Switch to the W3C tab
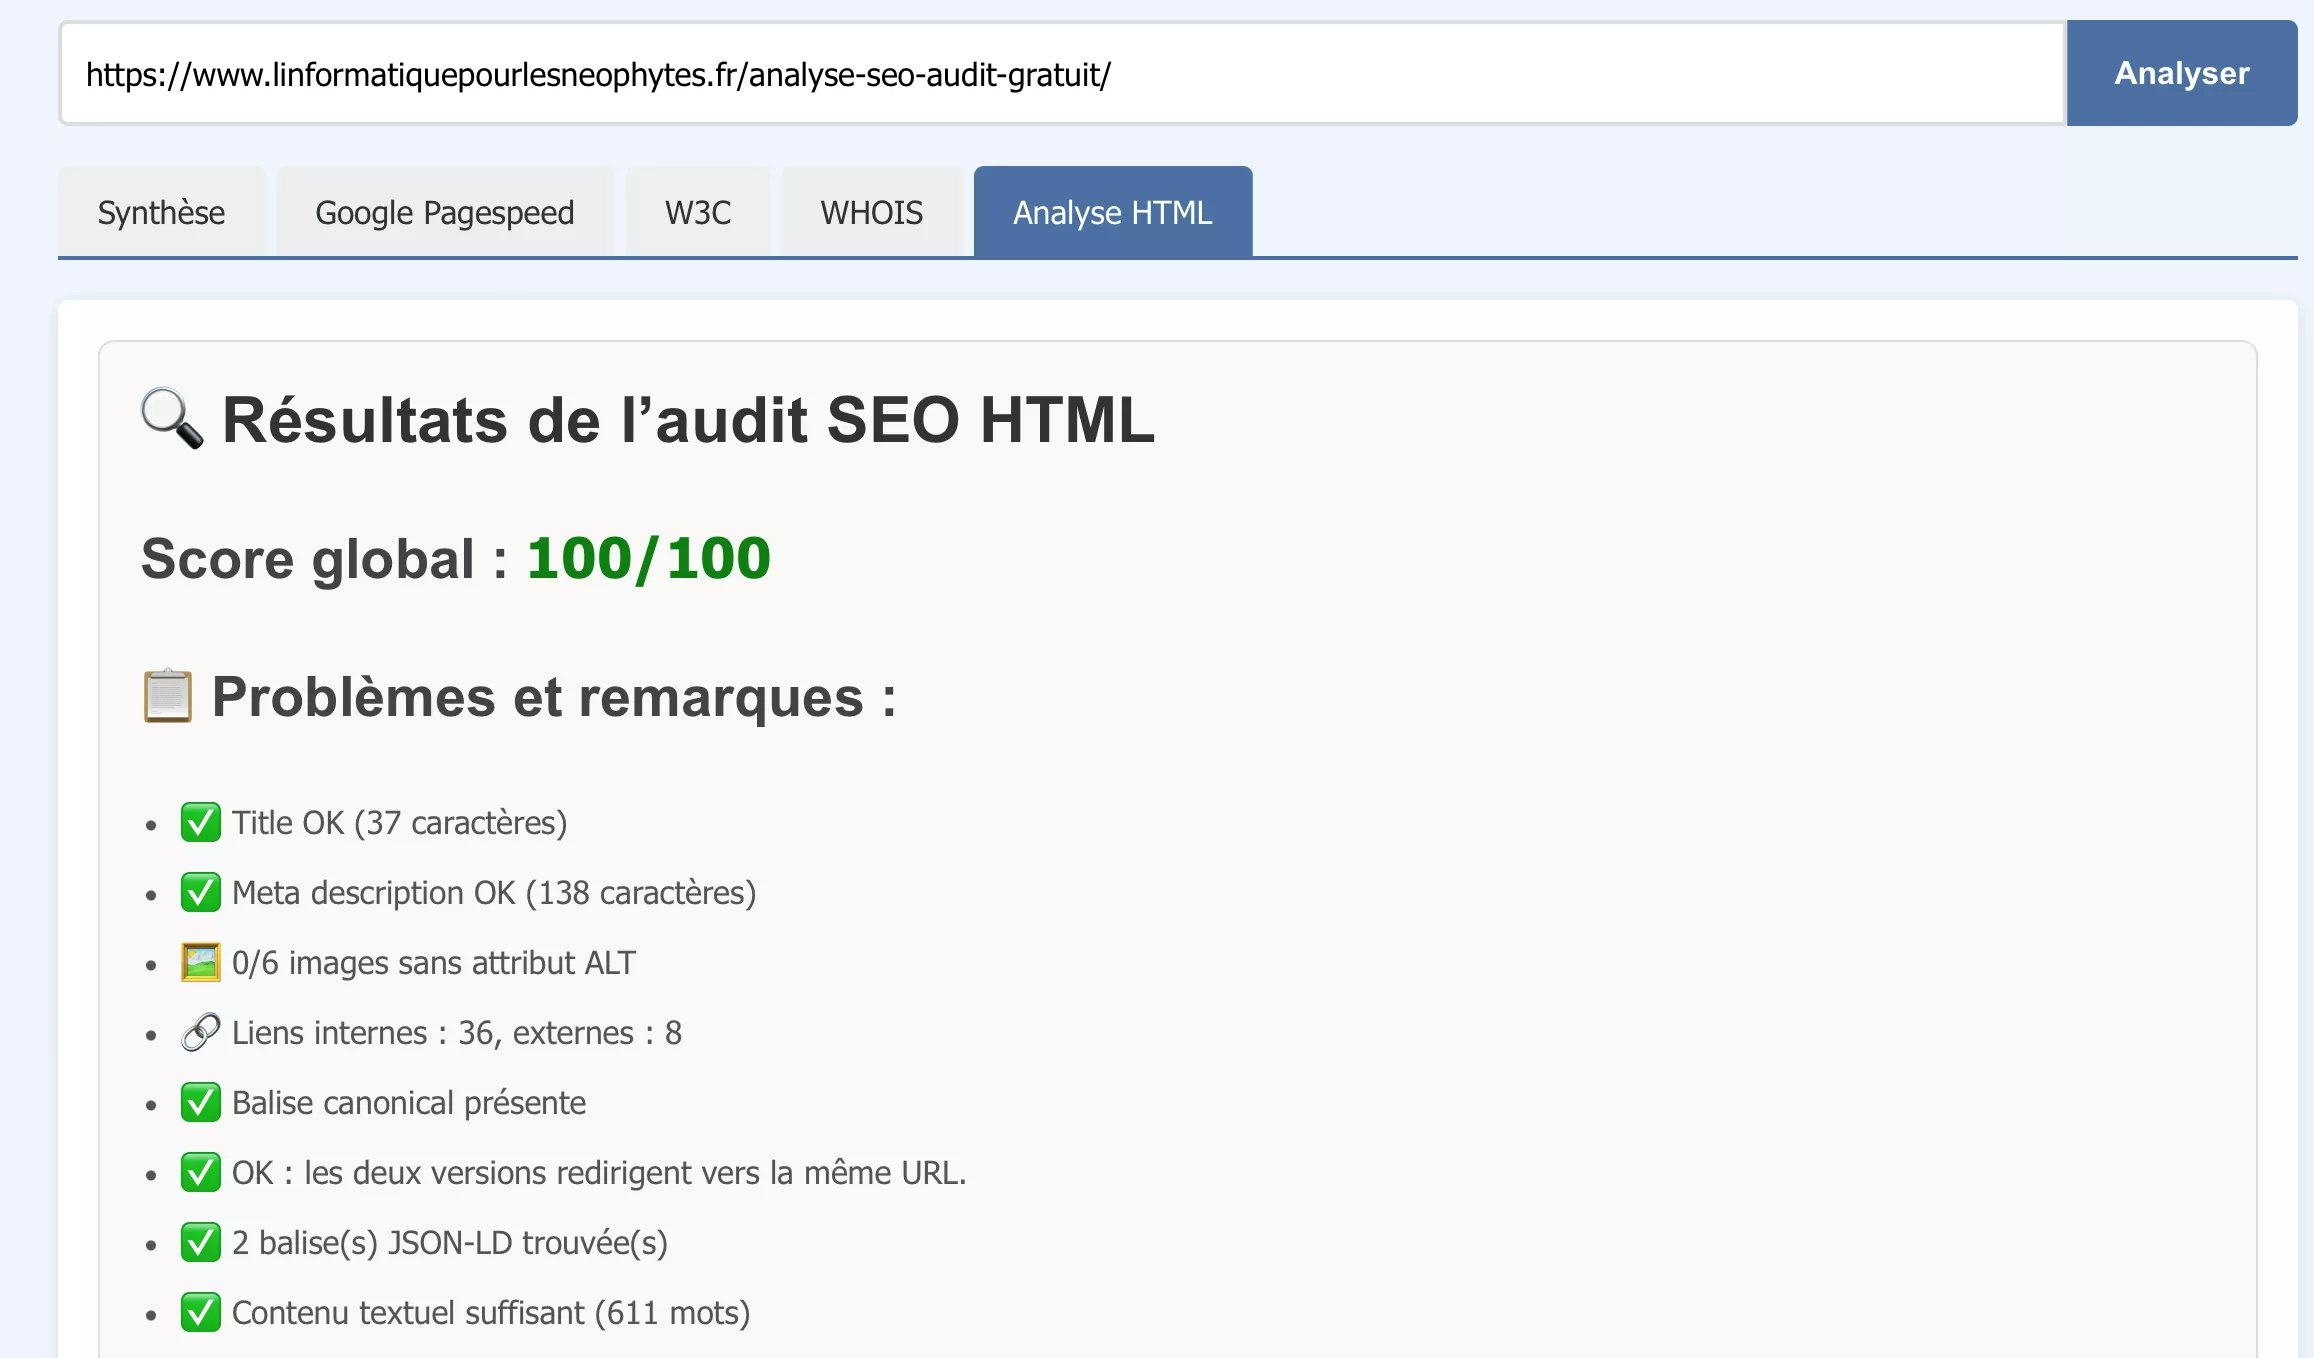 (x=698, y=211)
